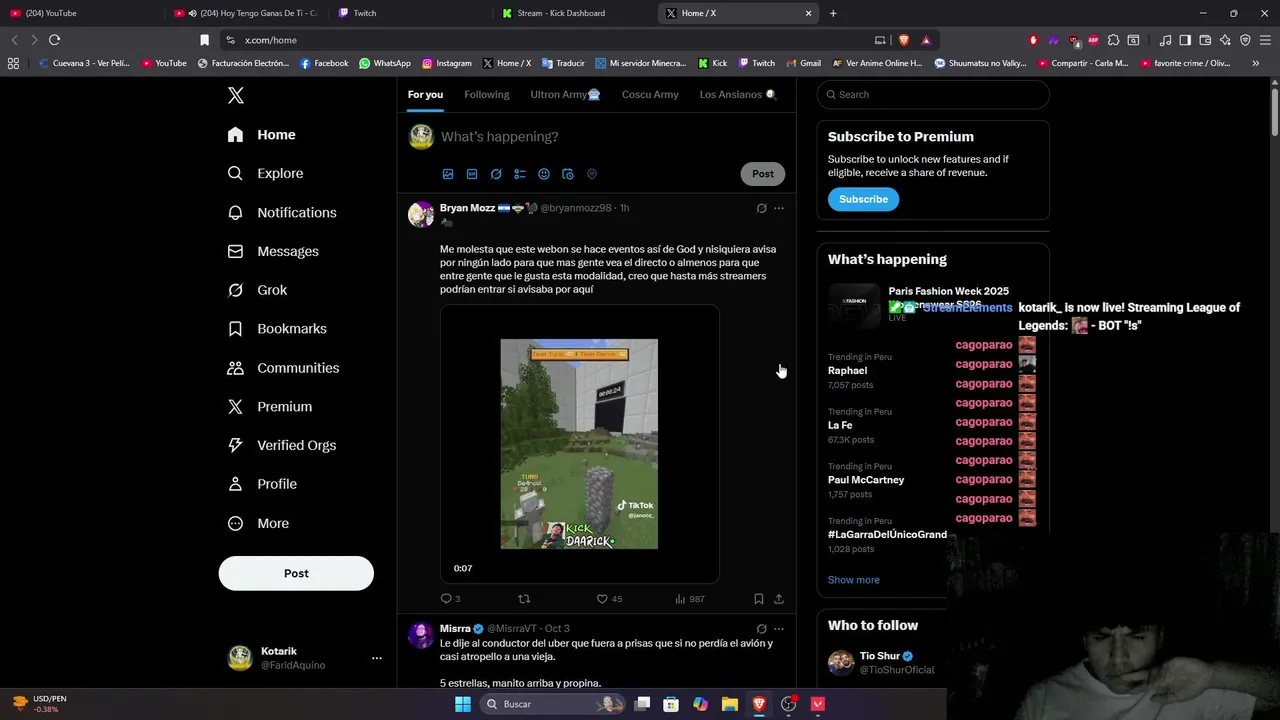Reload the page in browser toolbar
The height and width of the screenshot is (720, 1280).
[54, 40]
